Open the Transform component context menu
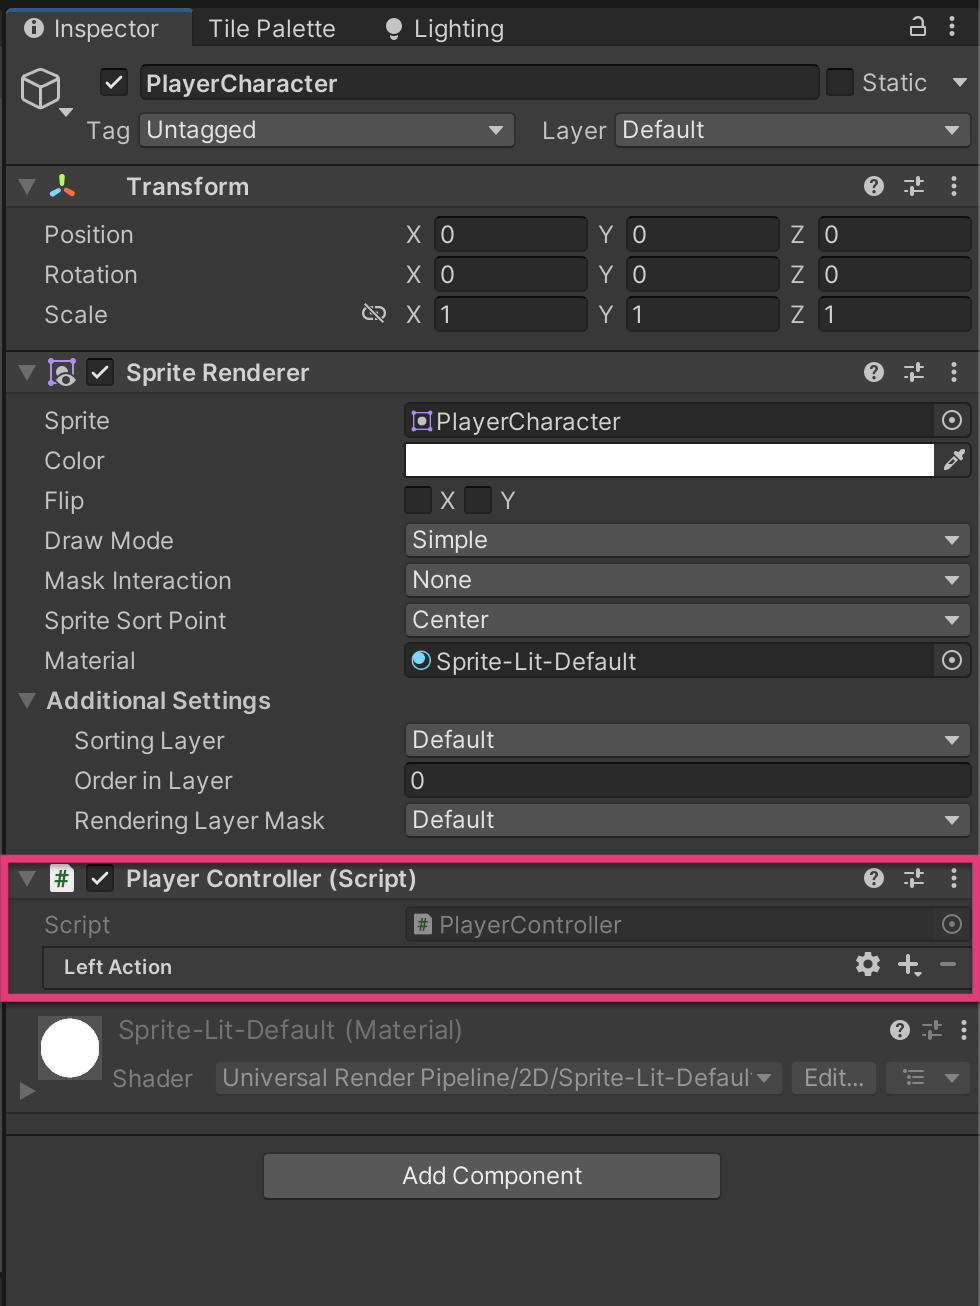 click(x=954, y=186)
